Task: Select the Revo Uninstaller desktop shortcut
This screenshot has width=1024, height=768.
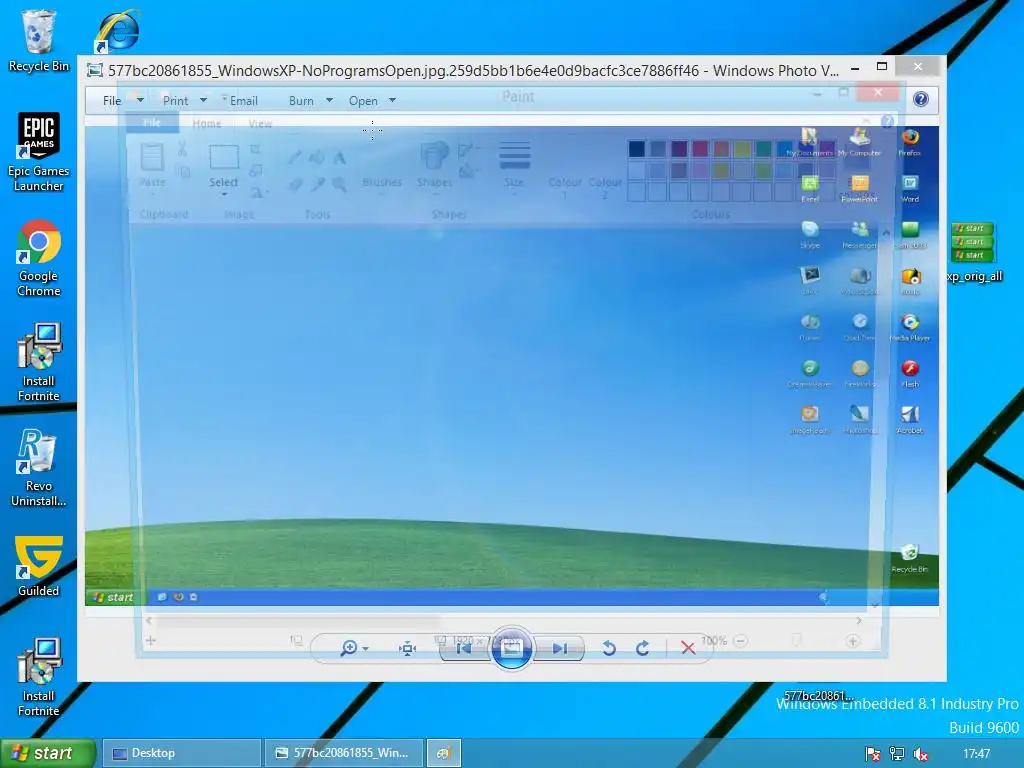Action: pyautogui.click(x=39, y=468)
